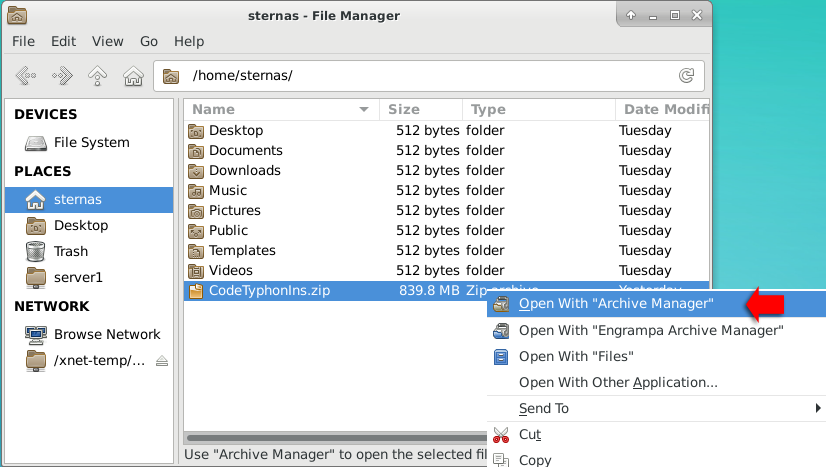Screen dimensions: 826x467
Task: Click the horizontal scrollbar below the file list
Action: [337, 438]
